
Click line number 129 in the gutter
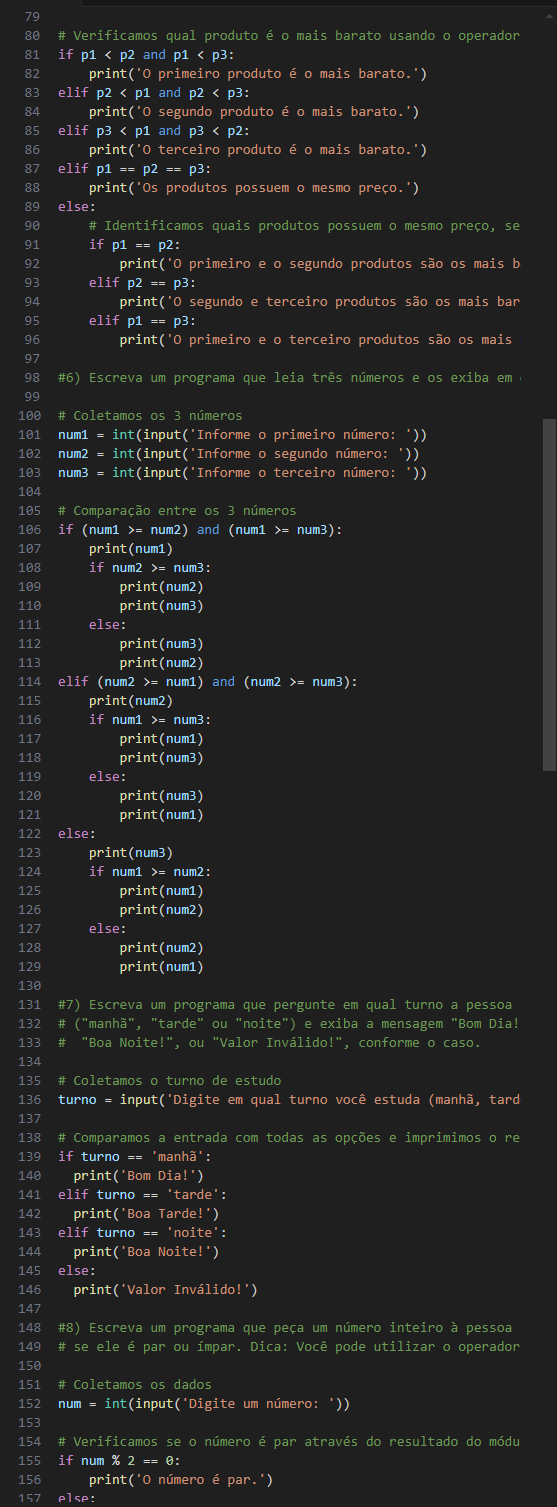tap(30, 966)
